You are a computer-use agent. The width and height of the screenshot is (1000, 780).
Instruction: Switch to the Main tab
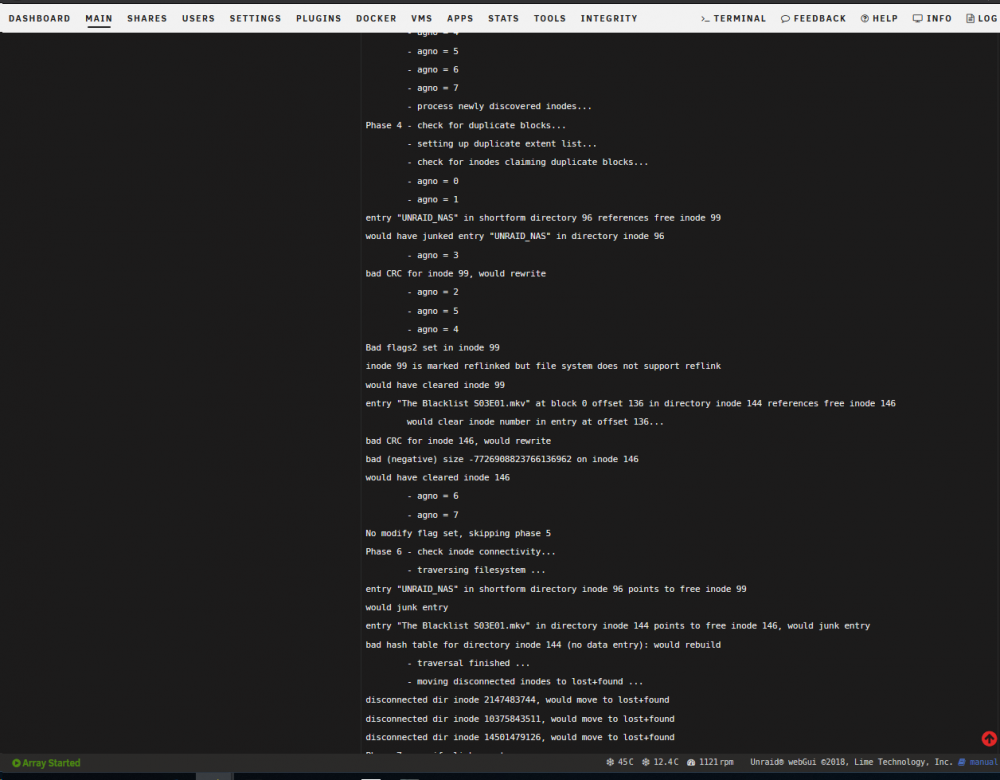coord(99,18)
